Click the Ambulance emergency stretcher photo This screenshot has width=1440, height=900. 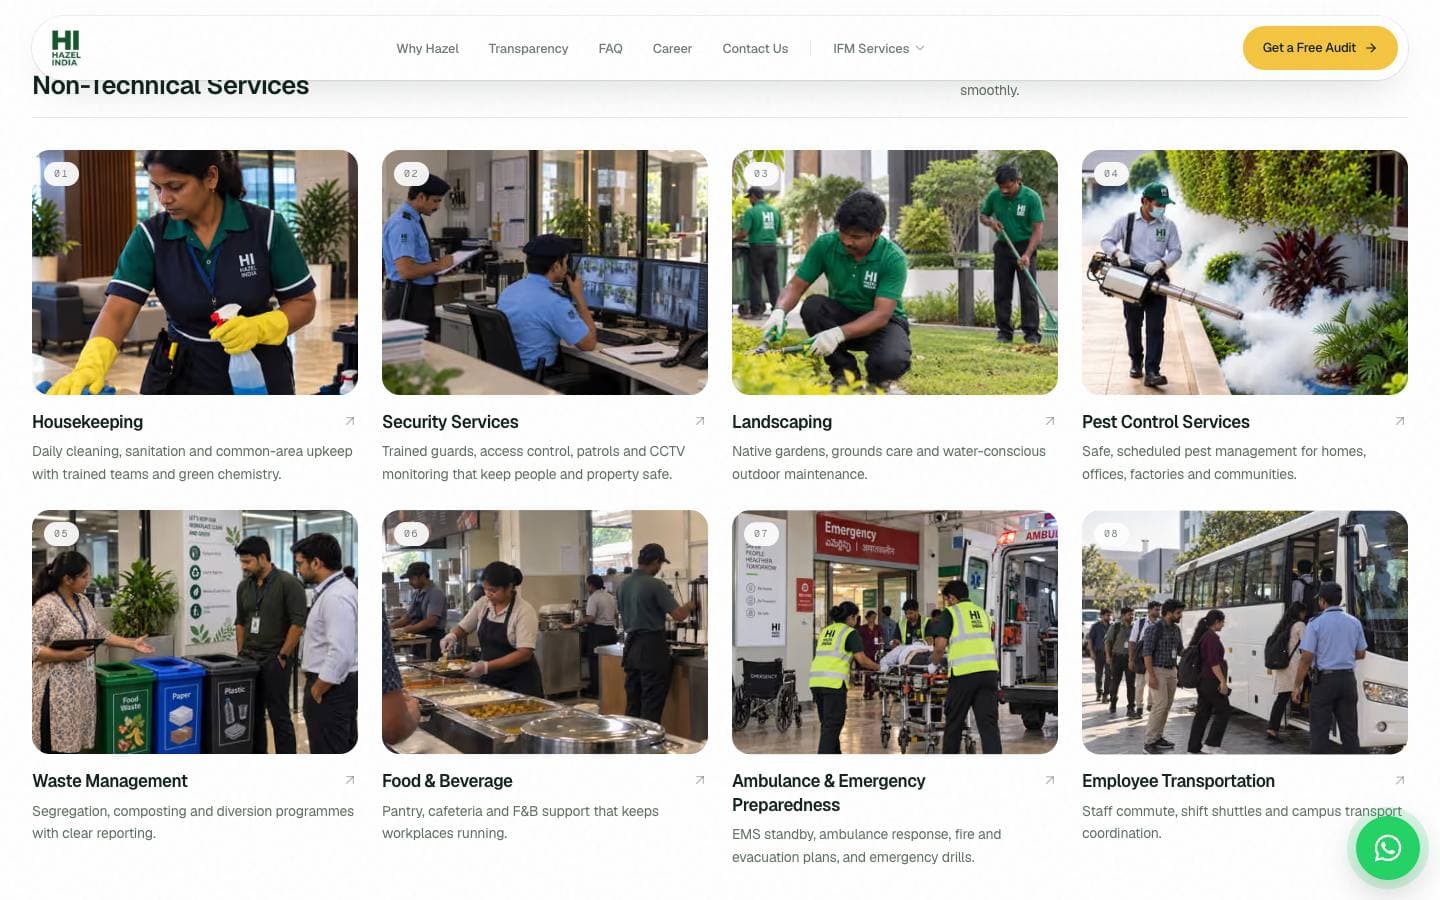click(x=895, y=632)
